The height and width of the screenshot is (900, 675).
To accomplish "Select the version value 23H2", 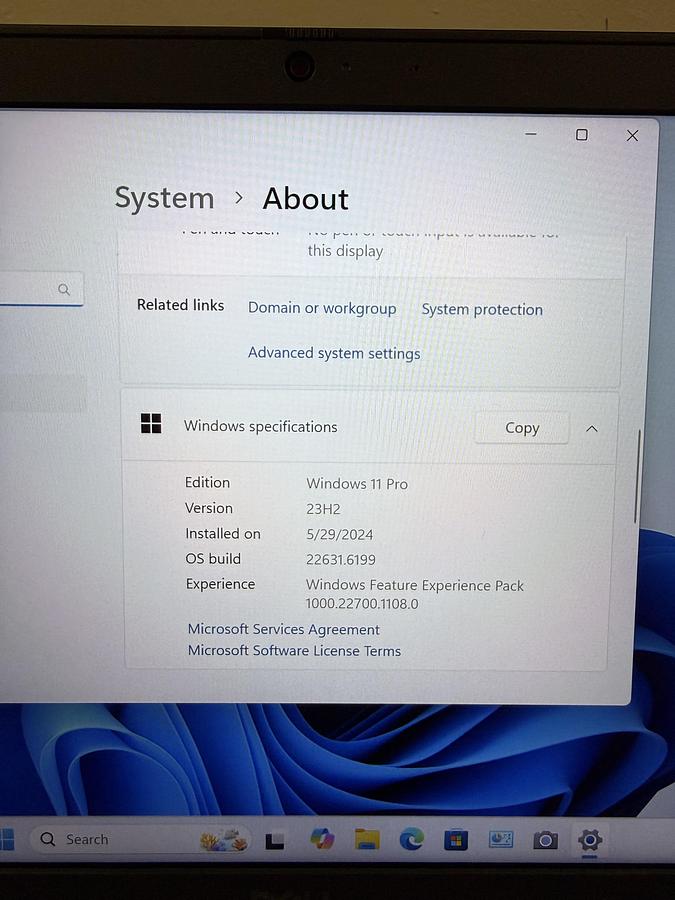I will pyautogui.click(x=323, y=509).
